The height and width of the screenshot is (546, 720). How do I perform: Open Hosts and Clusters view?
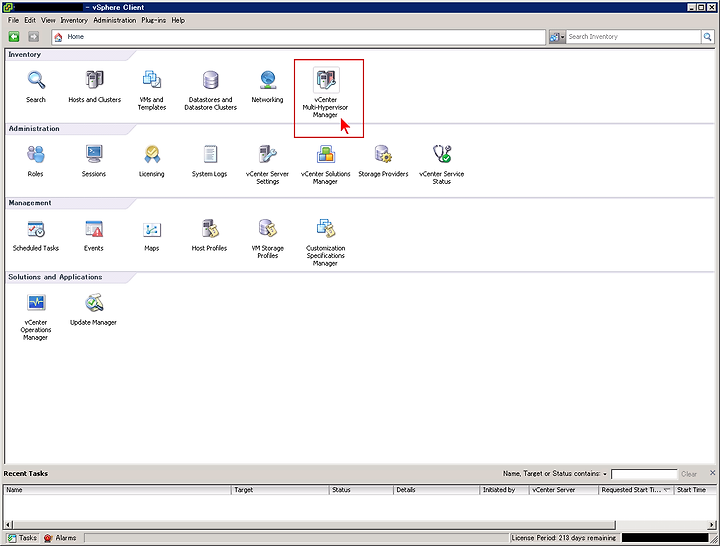click(x=95, y=80)
